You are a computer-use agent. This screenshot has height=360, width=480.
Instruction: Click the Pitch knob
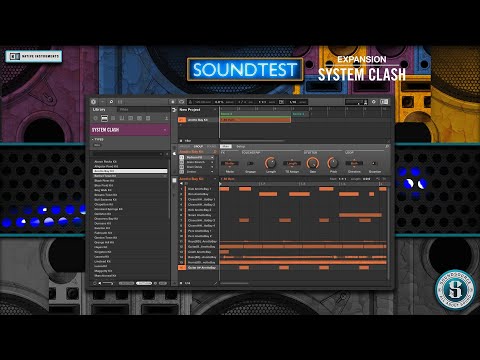[x=333, y=163]
